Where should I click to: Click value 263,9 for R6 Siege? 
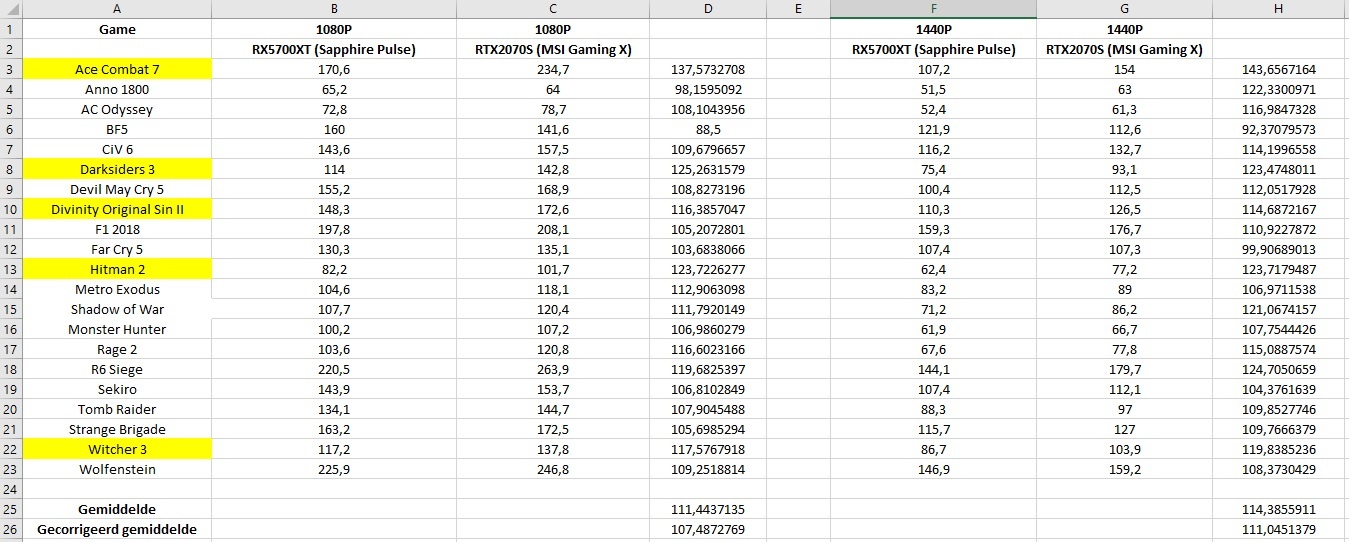pyautogui.click(x=553, y=369)
